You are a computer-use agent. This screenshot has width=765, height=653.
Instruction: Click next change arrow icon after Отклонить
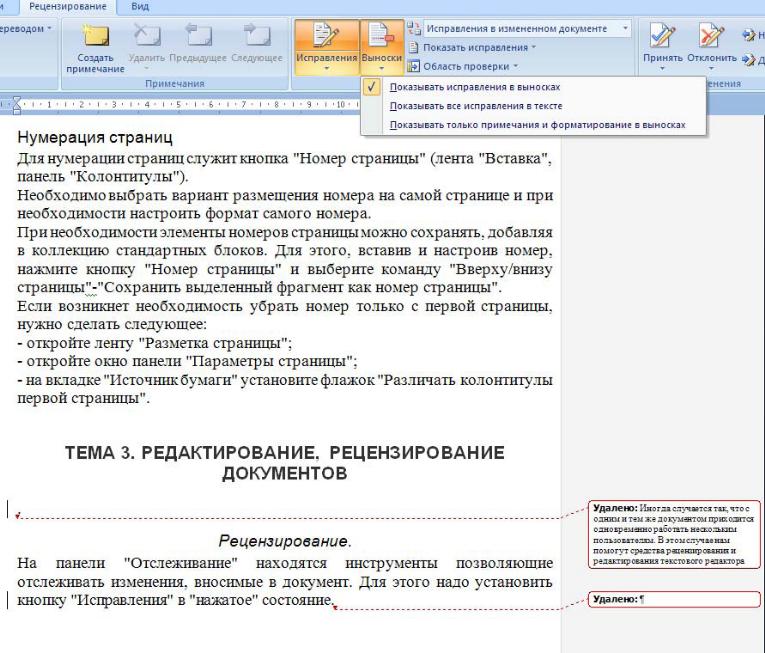[x=749, y=60]
